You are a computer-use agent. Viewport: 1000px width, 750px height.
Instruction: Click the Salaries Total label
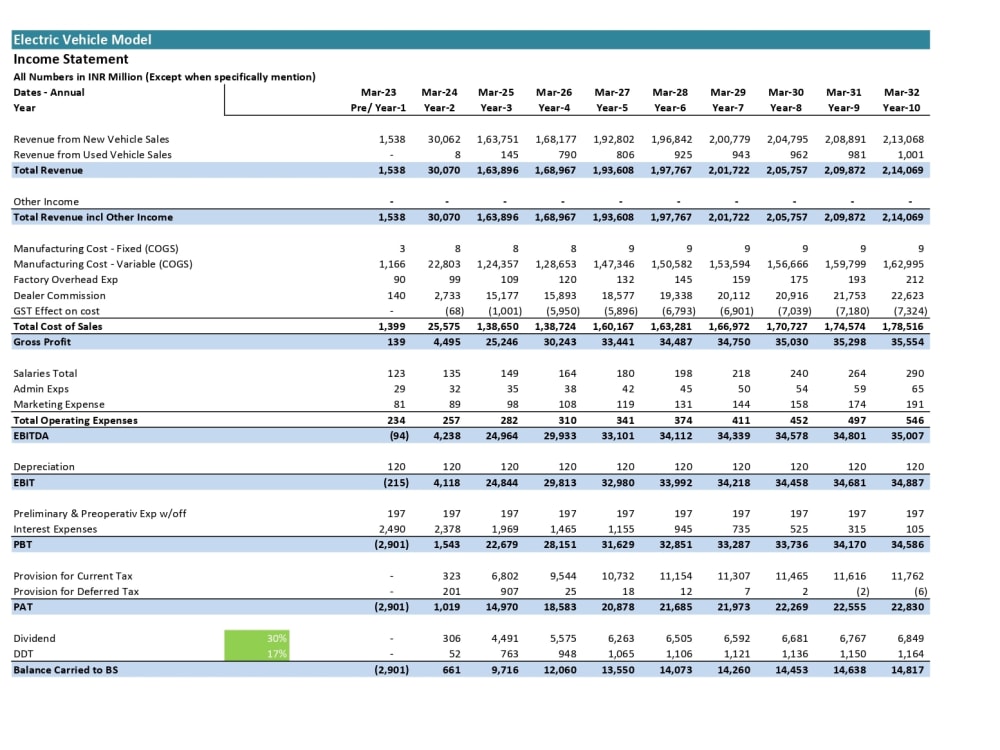(x=45, y=373)
